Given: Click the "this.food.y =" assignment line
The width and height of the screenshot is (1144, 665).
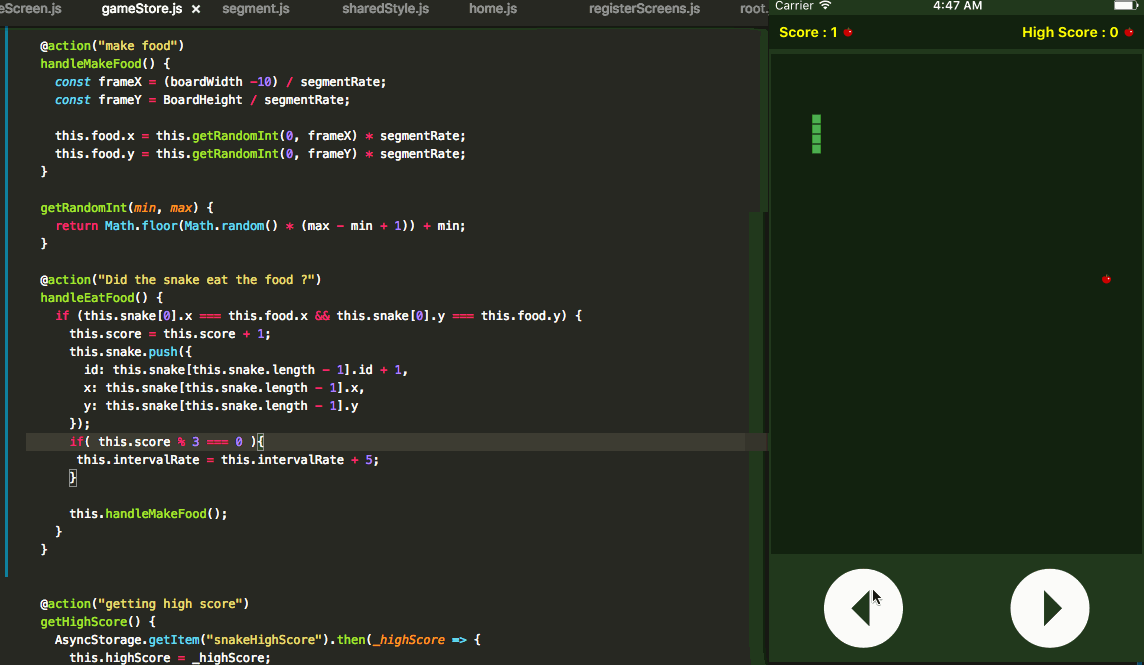Looking at the screenshot, I should click(x=260, y=154).
